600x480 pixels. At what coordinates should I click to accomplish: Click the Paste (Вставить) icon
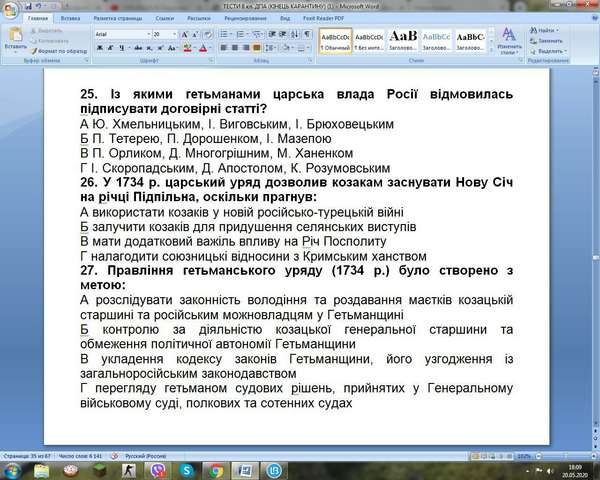[x=15, y=35]
